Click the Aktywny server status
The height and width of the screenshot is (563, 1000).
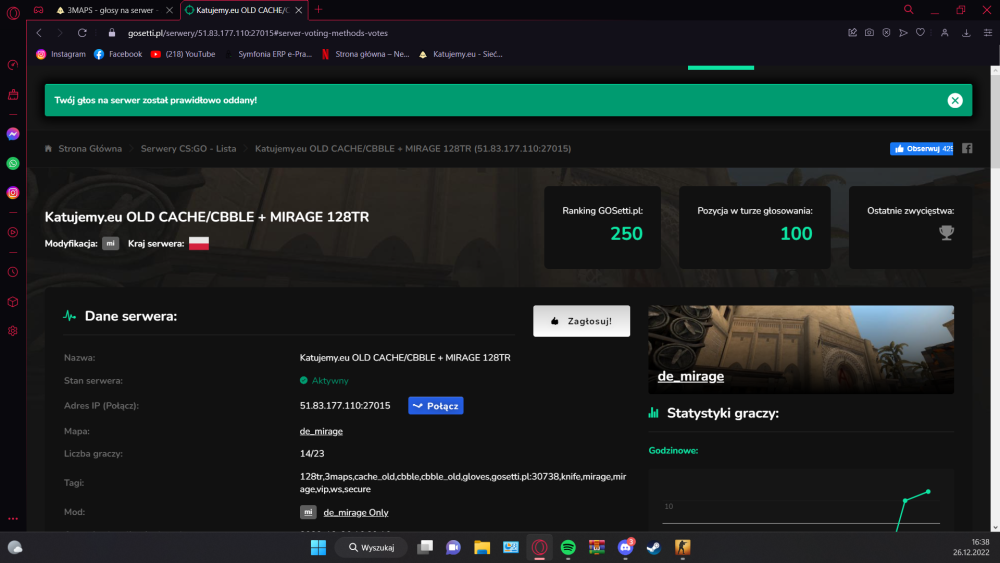point(324,381)
